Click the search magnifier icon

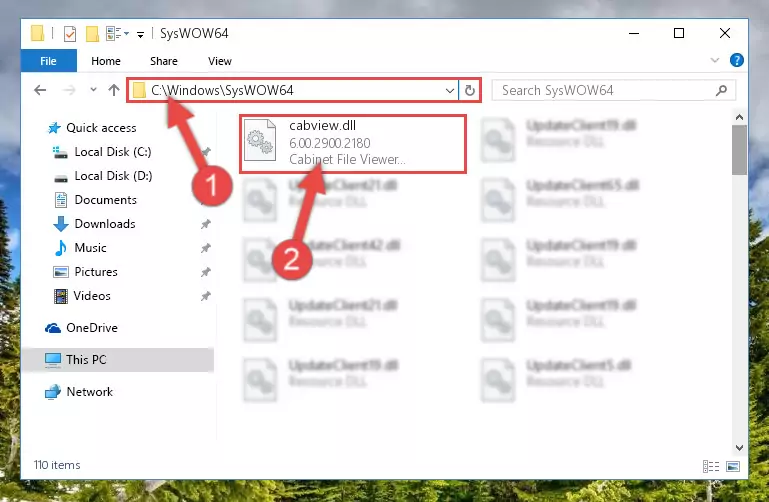tap(721, 90)
